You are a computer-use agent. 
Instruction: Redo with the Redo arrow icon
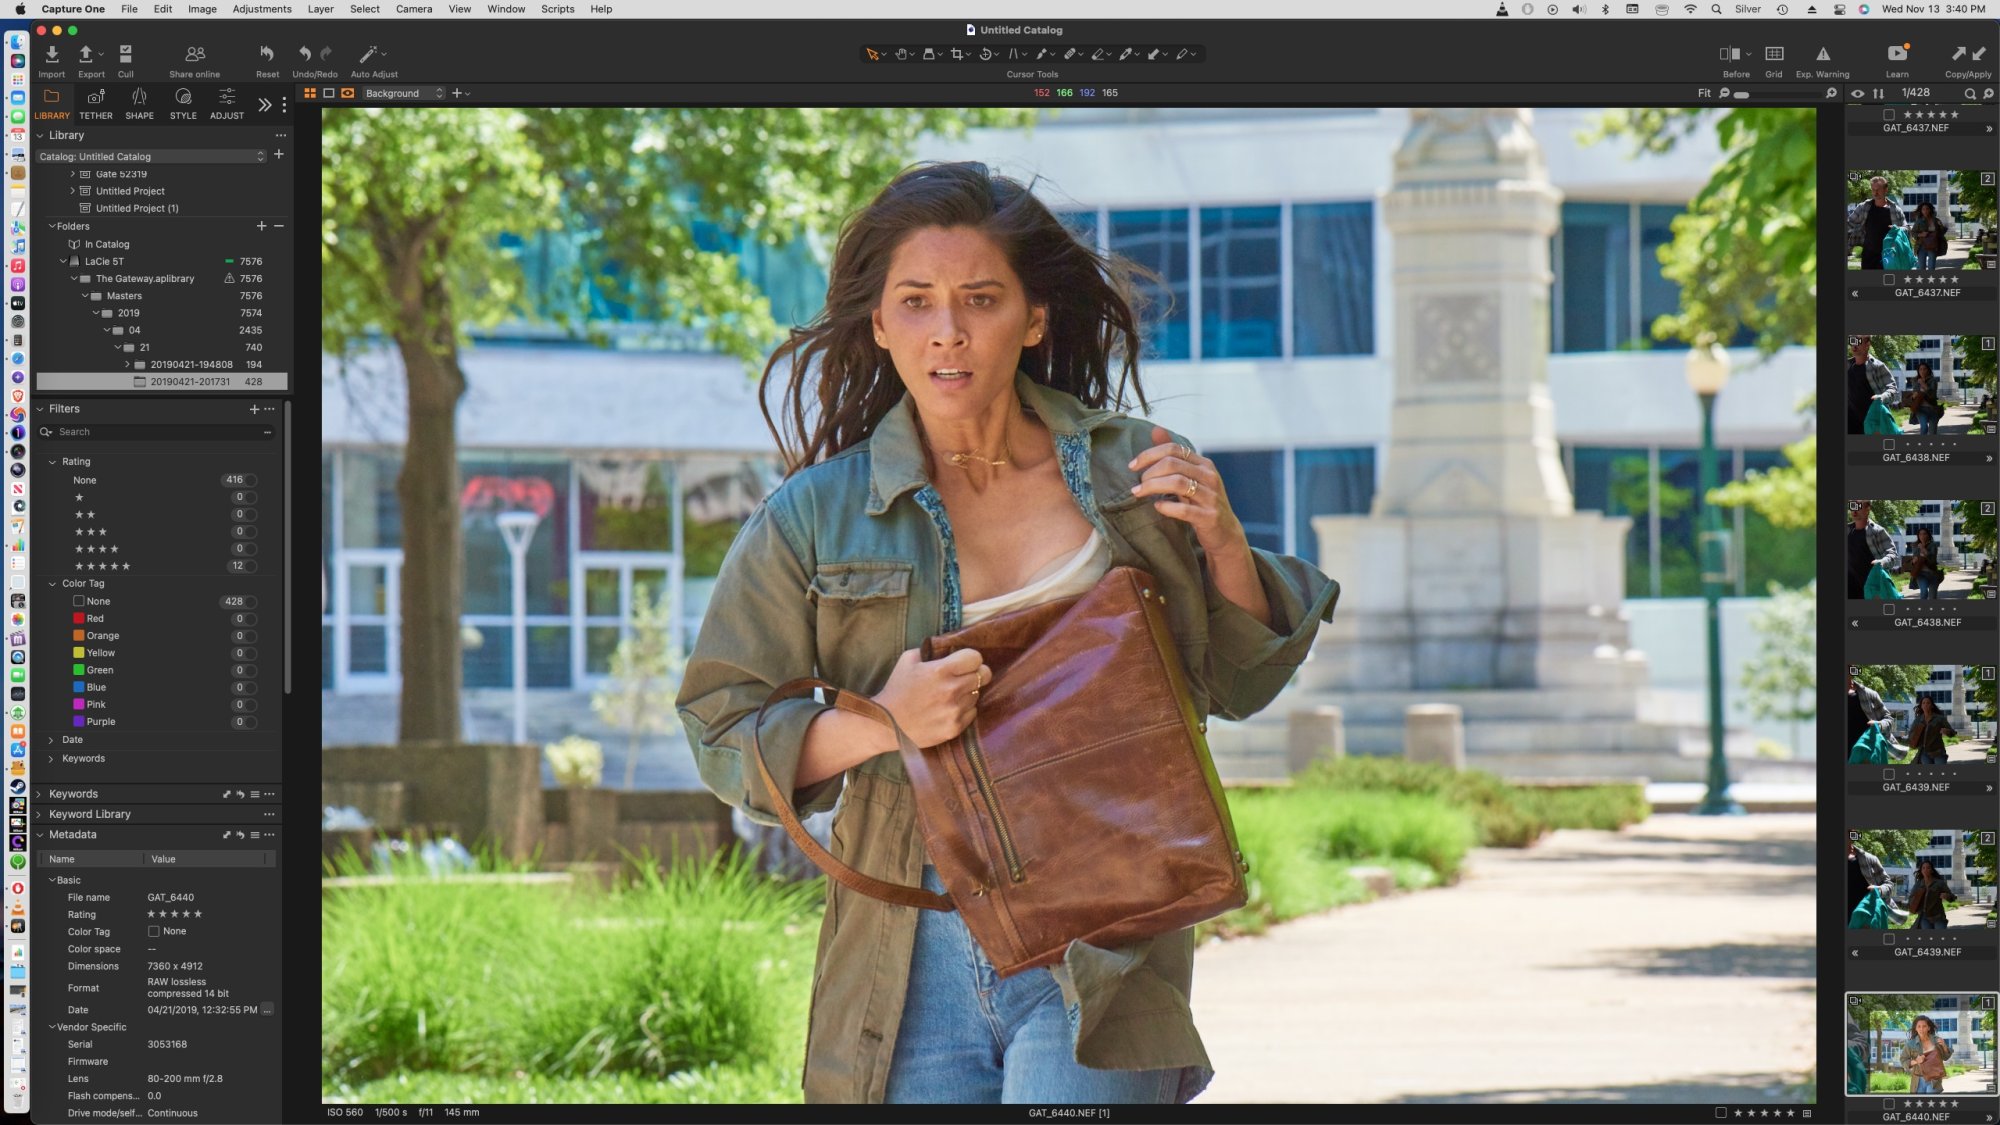click(325, 54)
